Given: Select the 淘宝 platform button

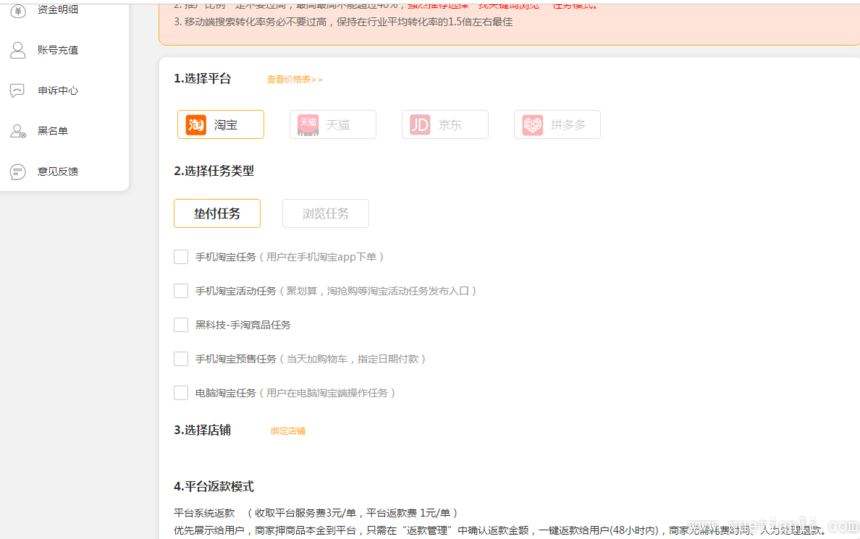Looking at the screenshot, I should (x=220, y=124).
